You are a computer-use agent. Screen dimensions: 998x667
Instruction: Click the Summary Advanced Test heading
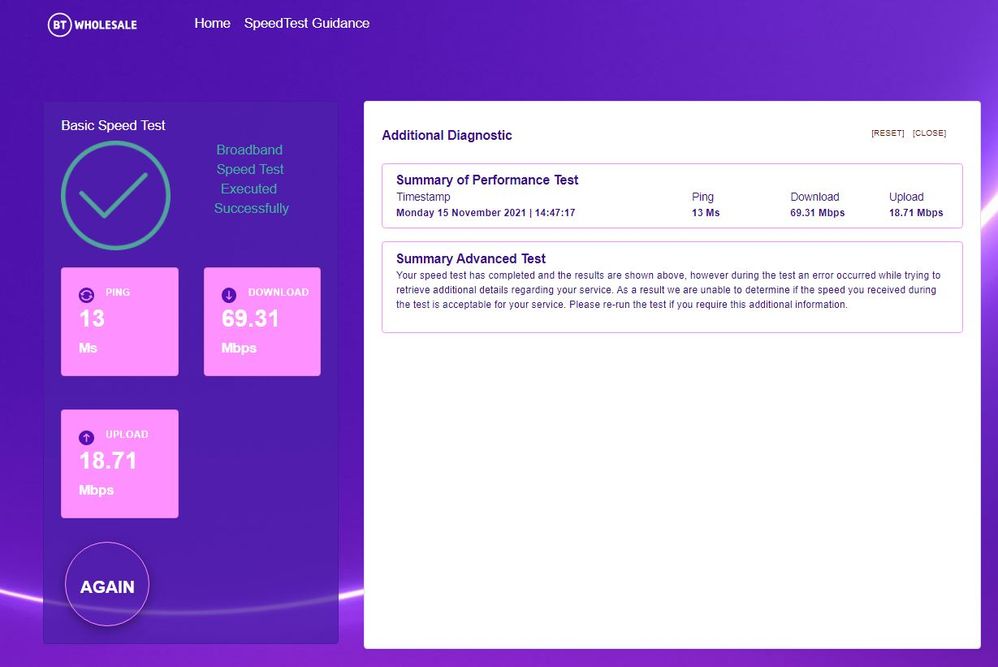(470, 259)
